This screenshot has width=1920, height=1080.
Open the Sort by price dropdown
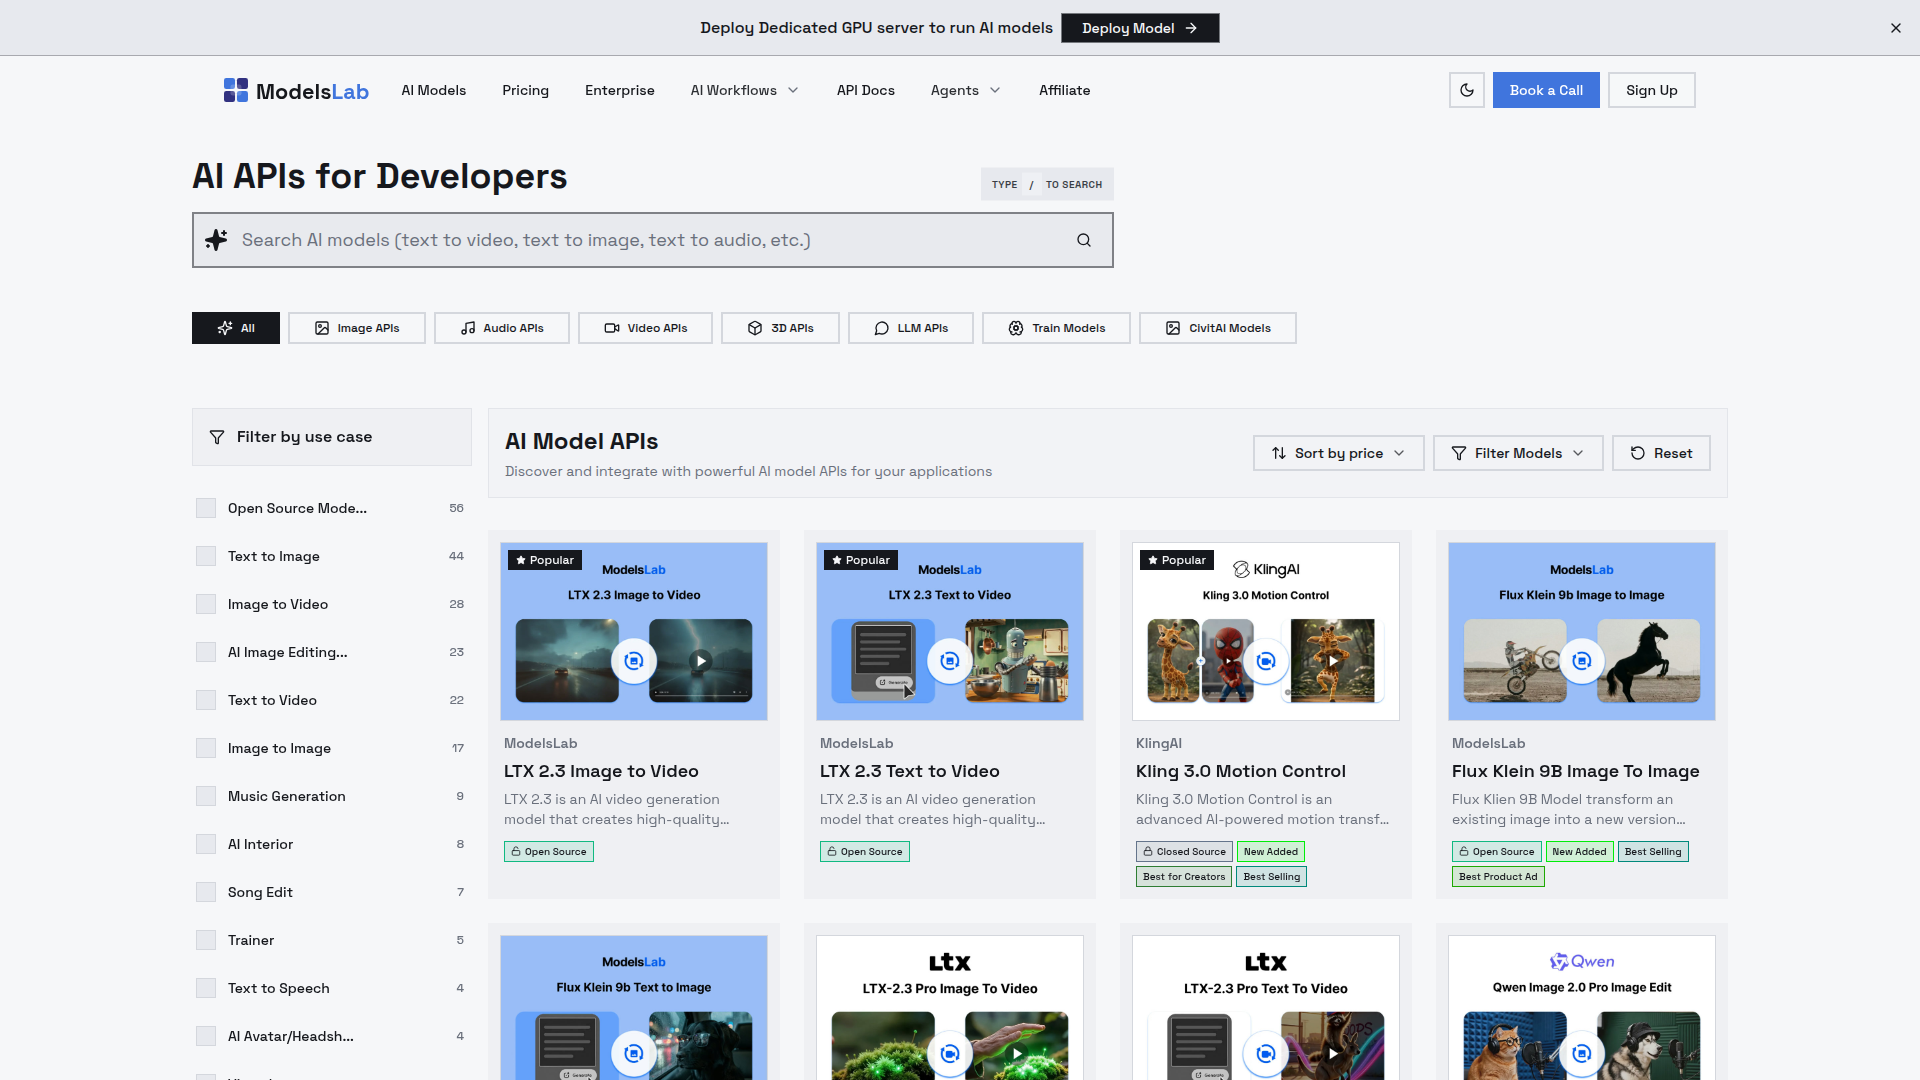click(x=1338, y=453)
